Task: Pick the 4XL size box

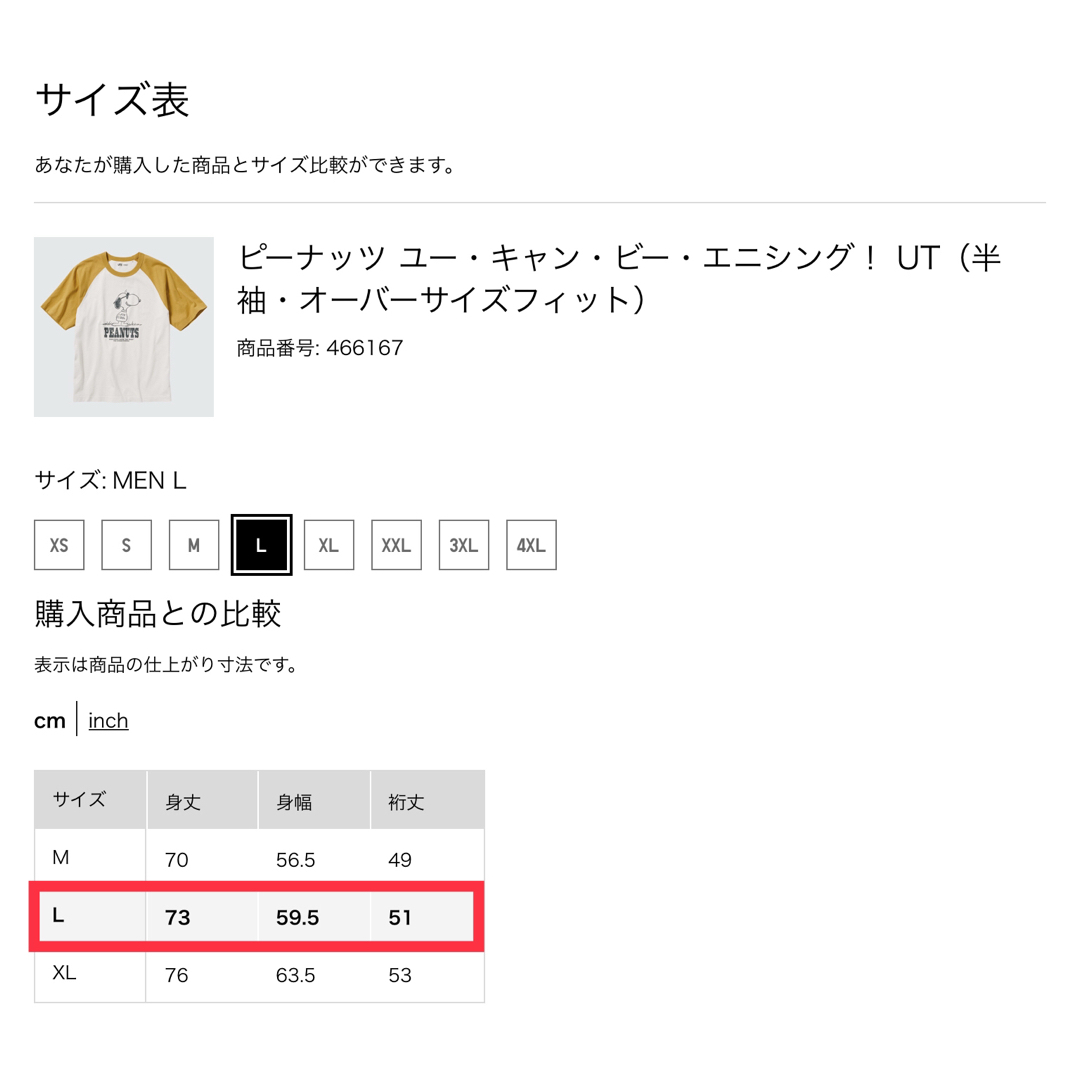Action: (532, 545)
